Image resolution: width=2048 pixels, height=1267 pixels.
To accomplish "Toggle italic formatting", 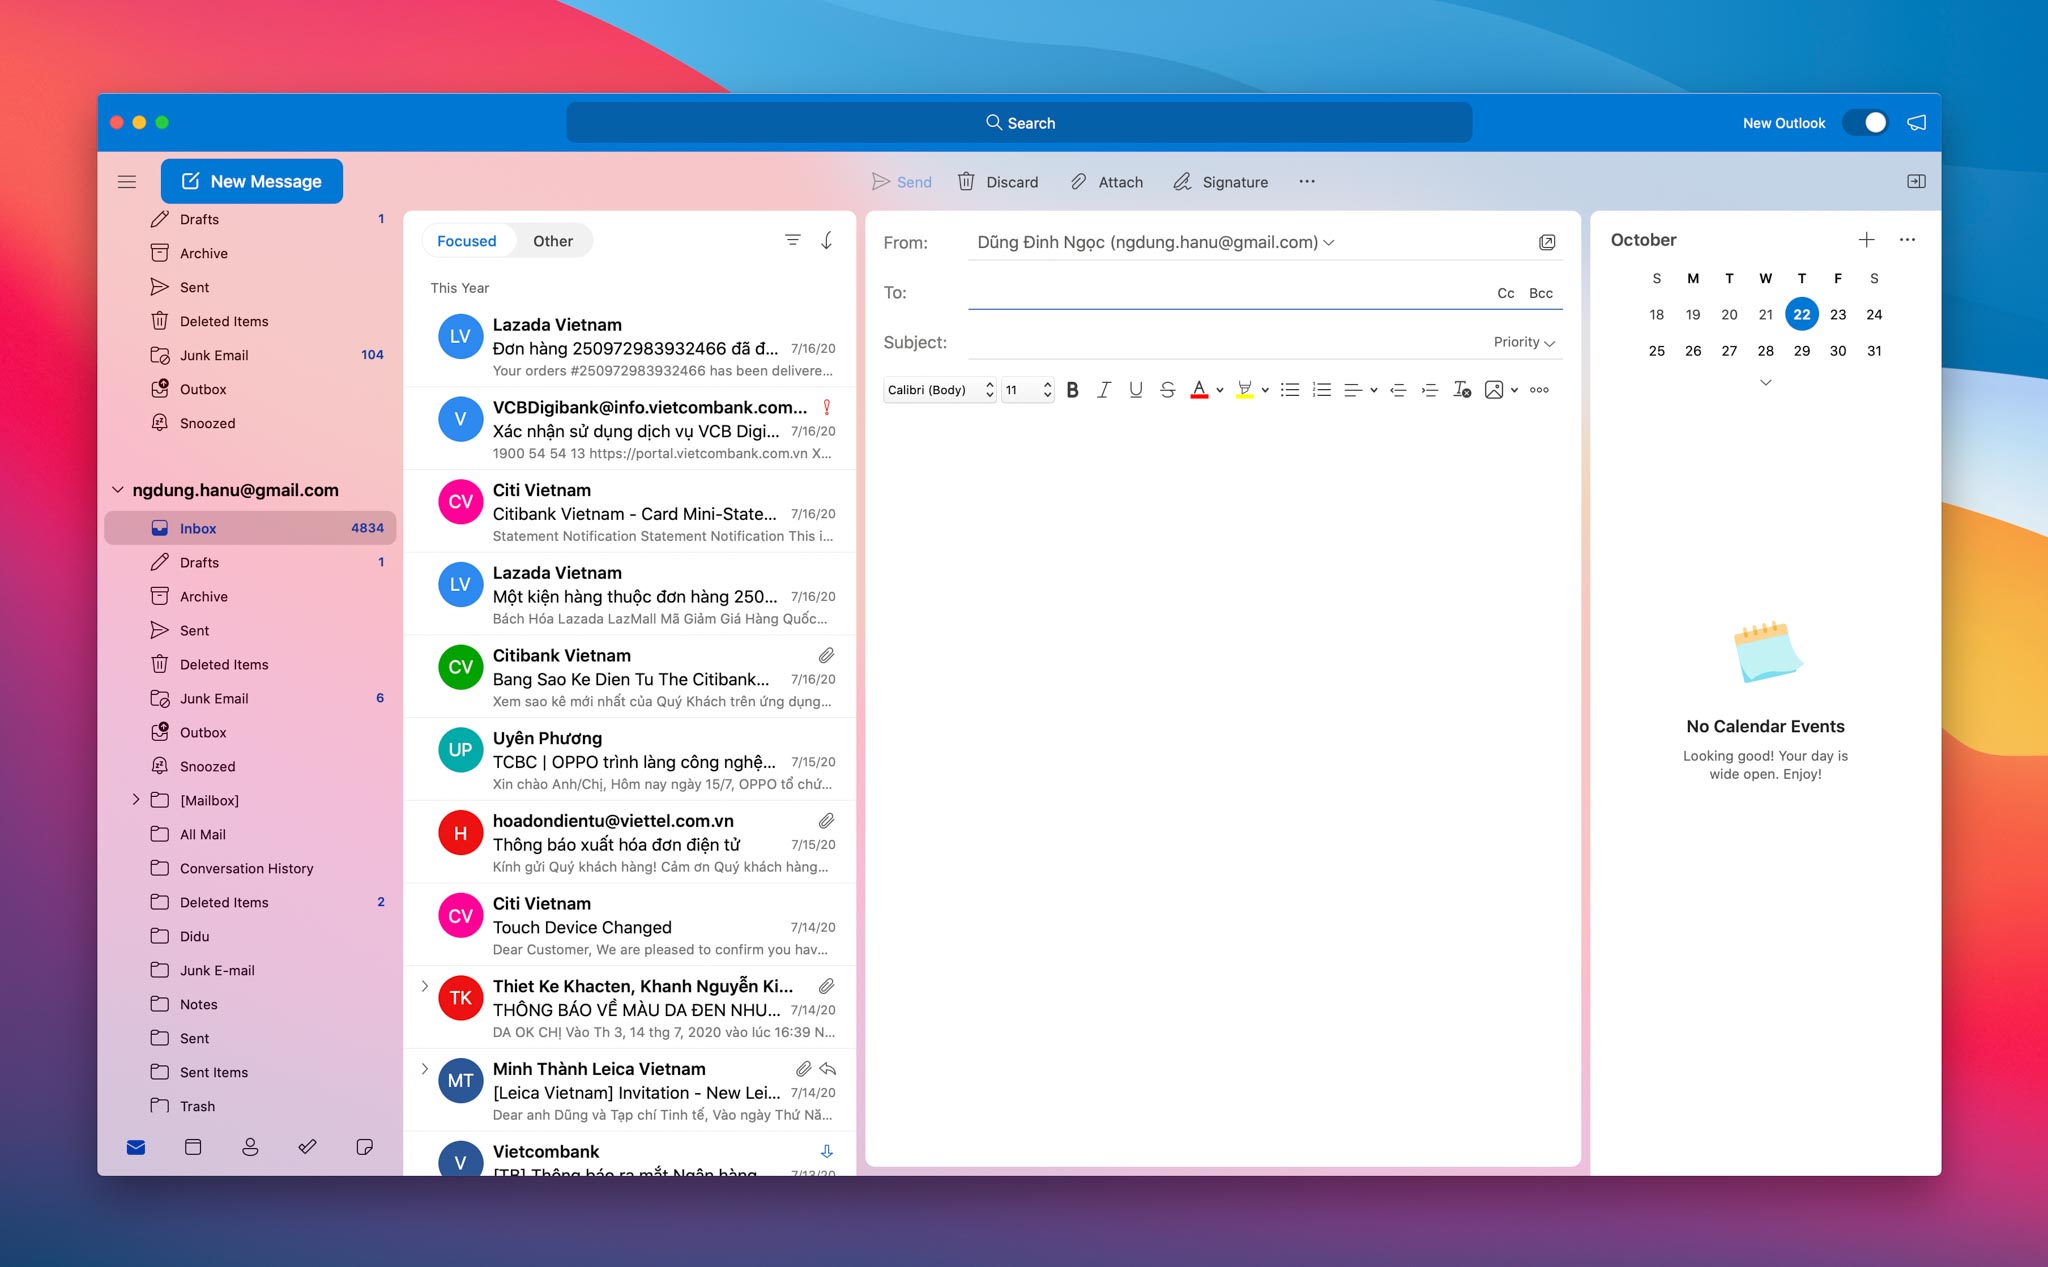I will [1104, 390].
